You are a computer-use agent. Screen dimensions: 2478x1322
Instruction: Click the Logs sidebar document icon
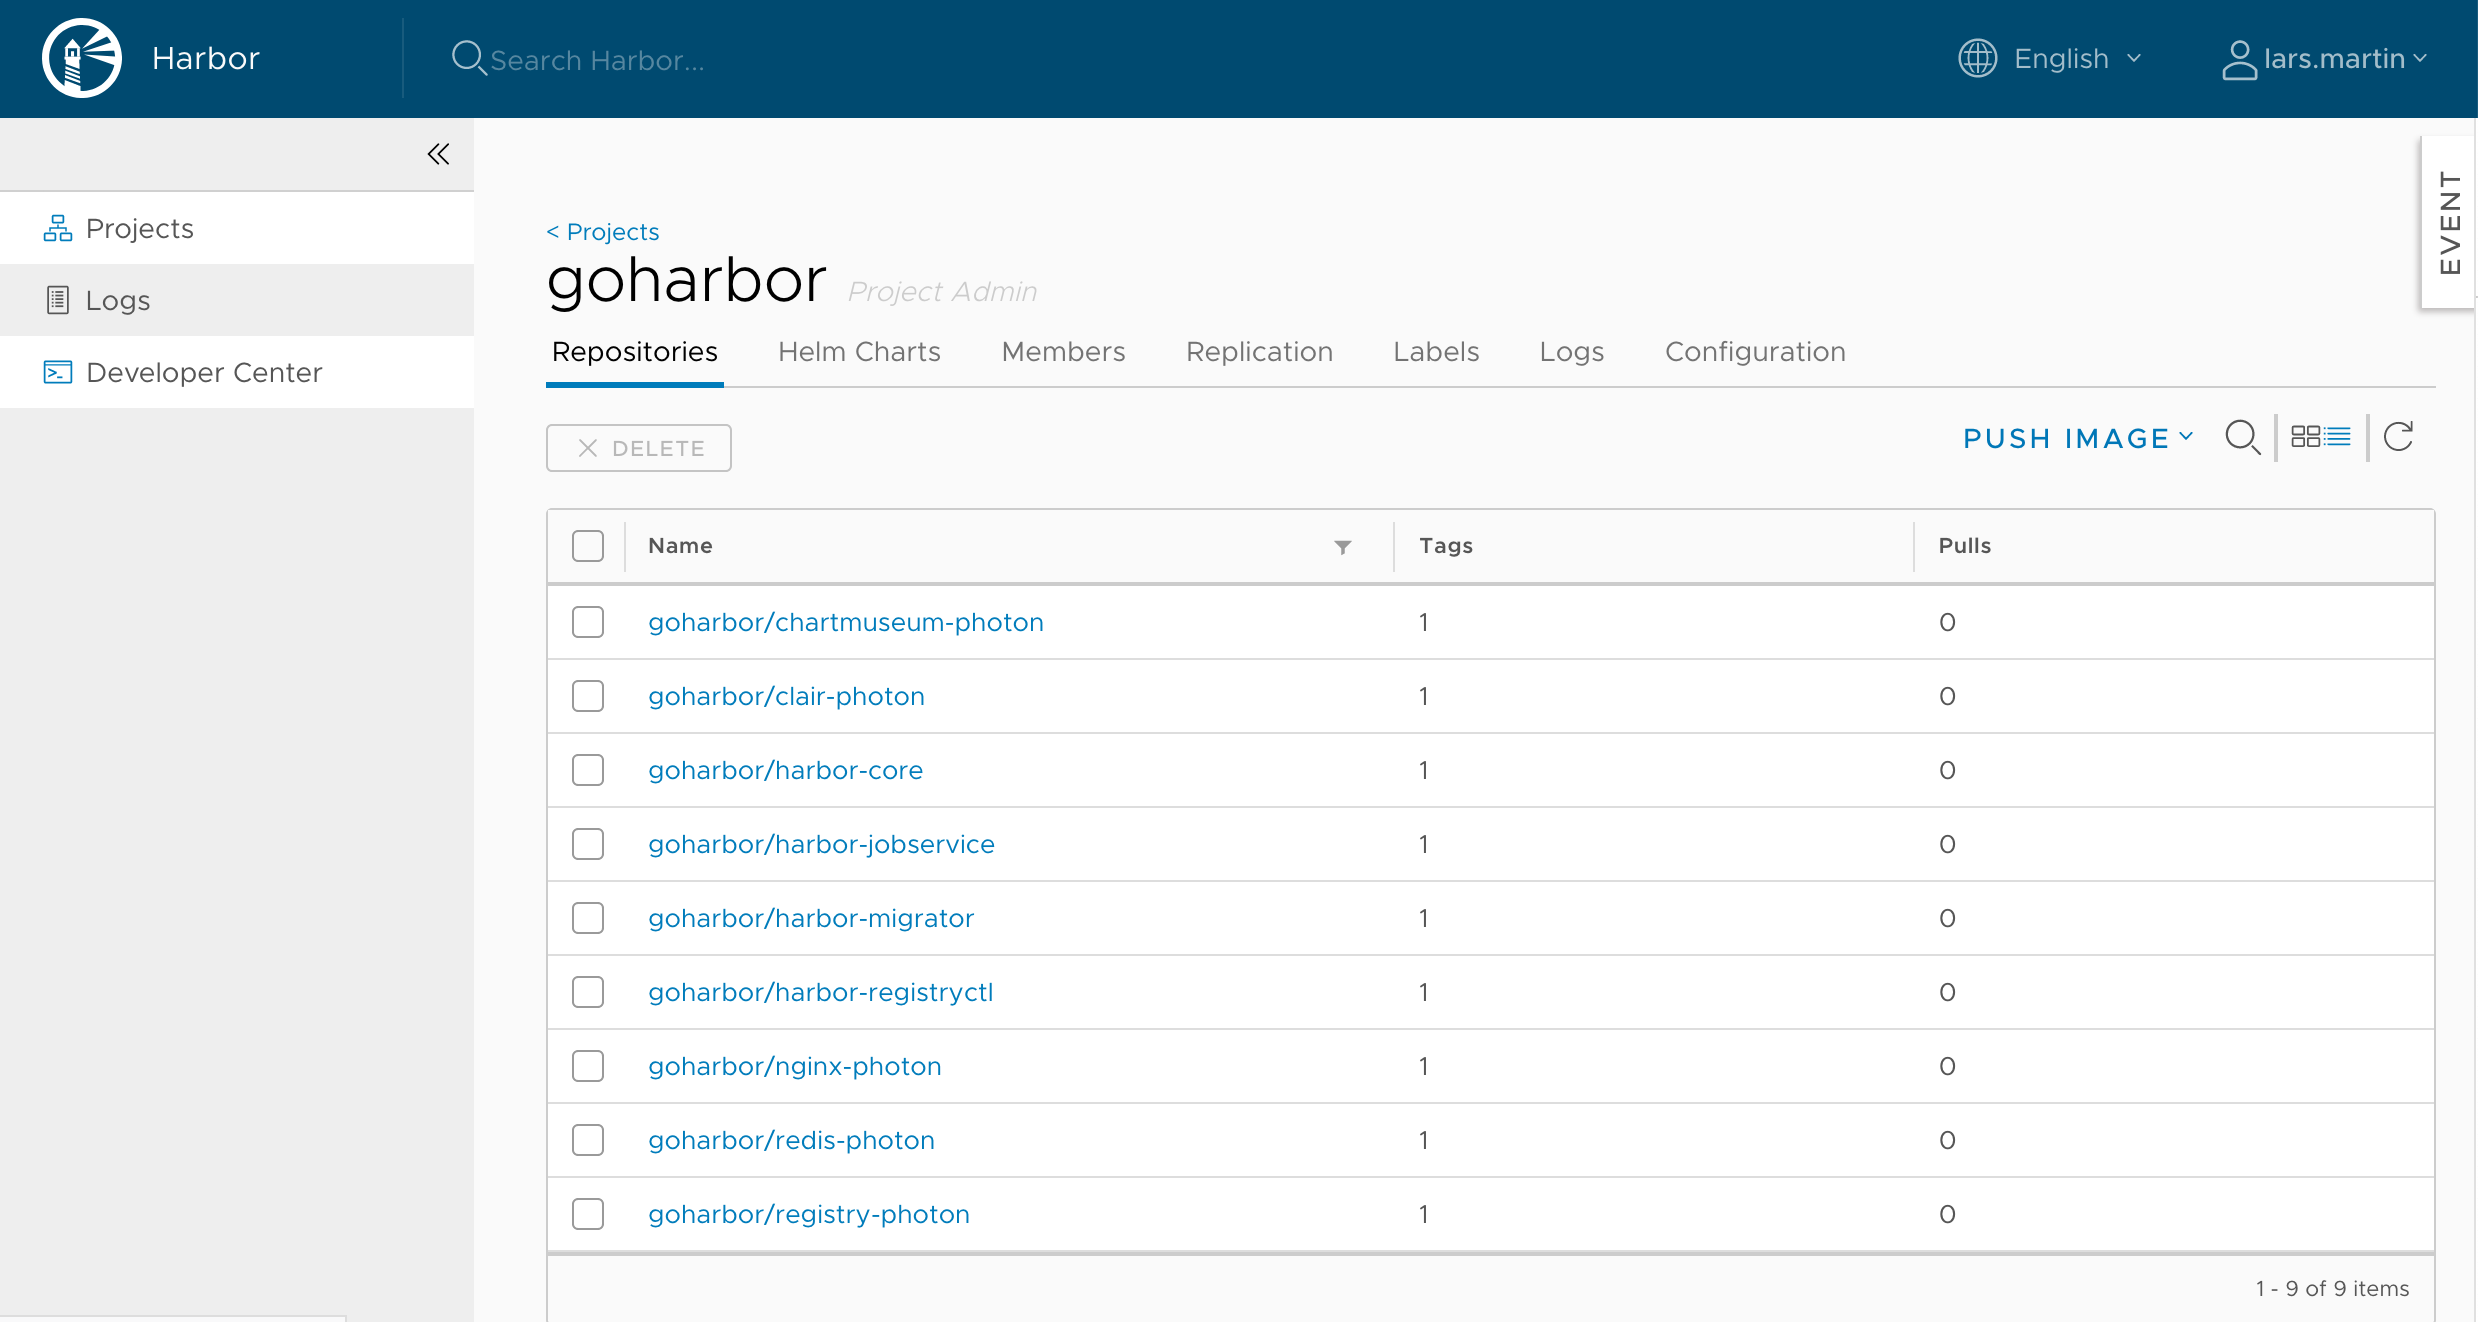coord(58,300)
